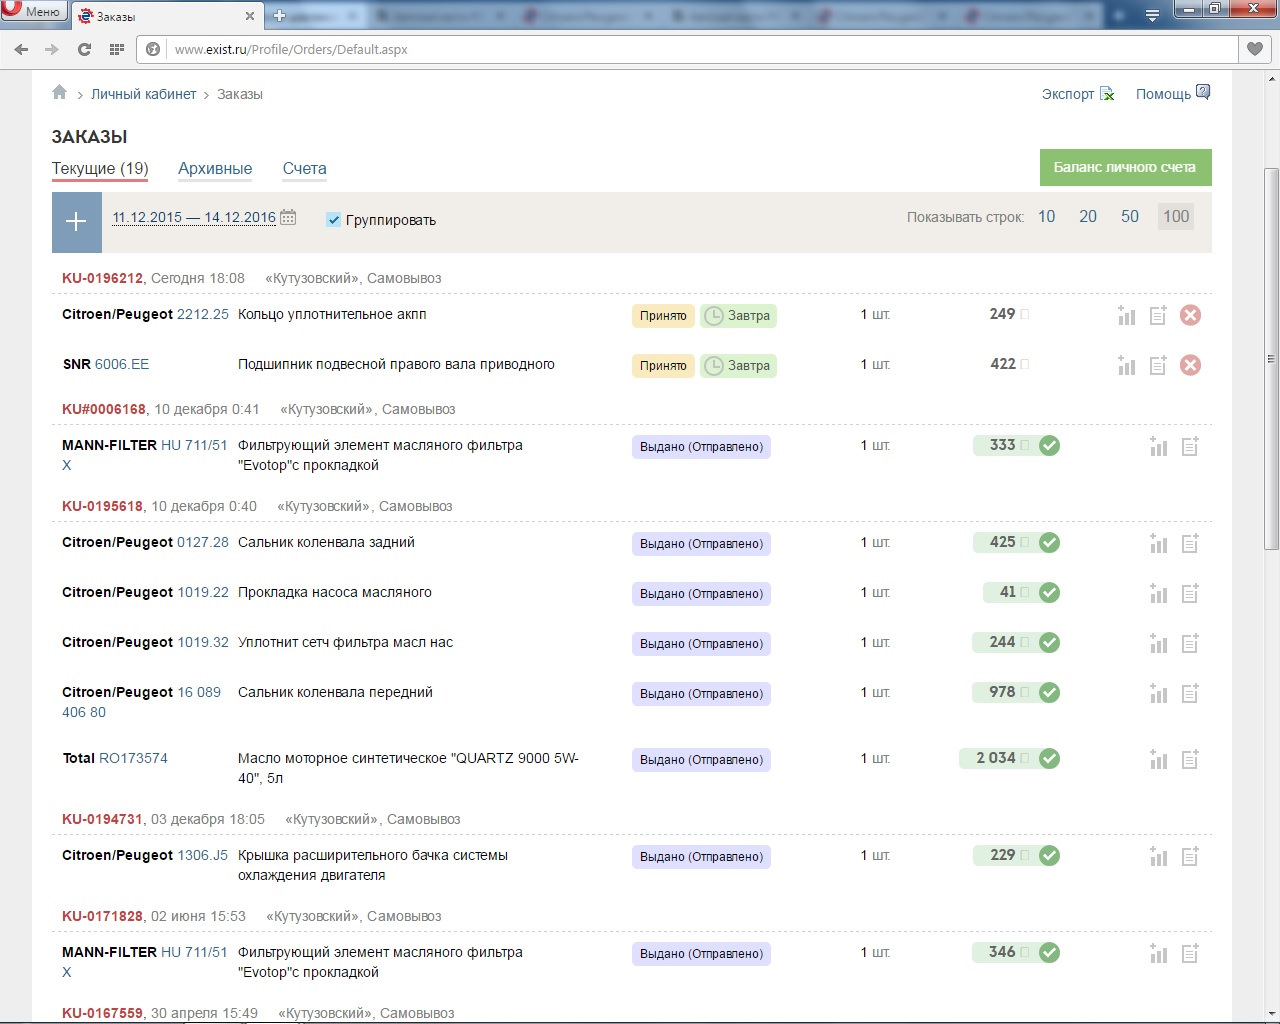This screenshot has width=1280, height=1024.
Task: Open the browser tab list menu
Action: coord(1152,15)
